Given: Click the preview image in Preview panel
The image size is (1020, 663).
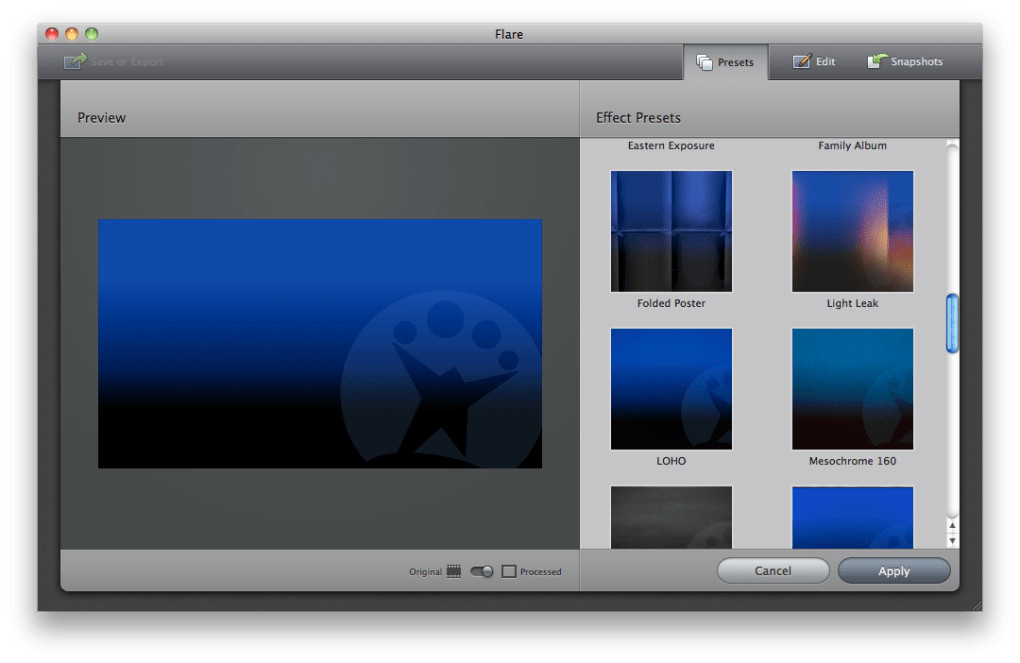Looking at the screenshot, I should tap(319, 344).
